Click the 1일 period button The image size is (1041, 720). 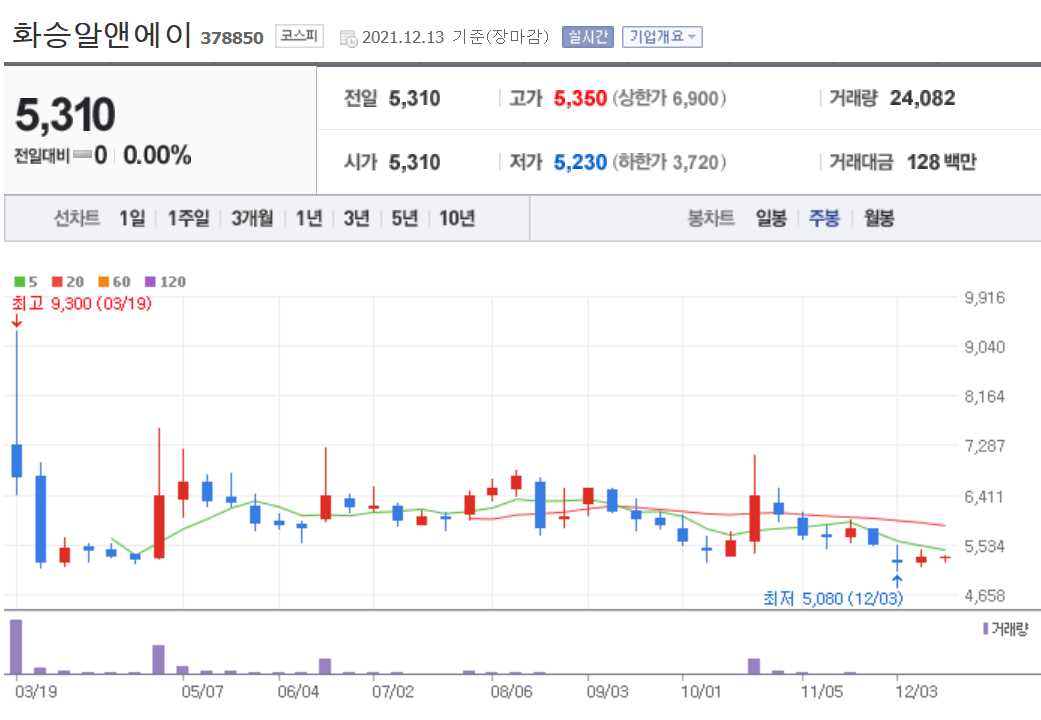tap(130, 218)
